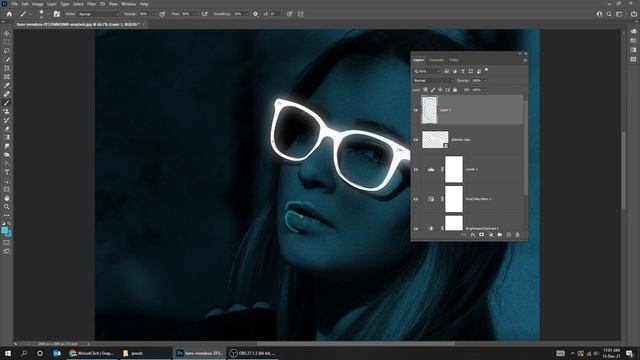Viewport: 640px width, 360px height.
Task: Select the Gradient tool
Action: (7, 137)
